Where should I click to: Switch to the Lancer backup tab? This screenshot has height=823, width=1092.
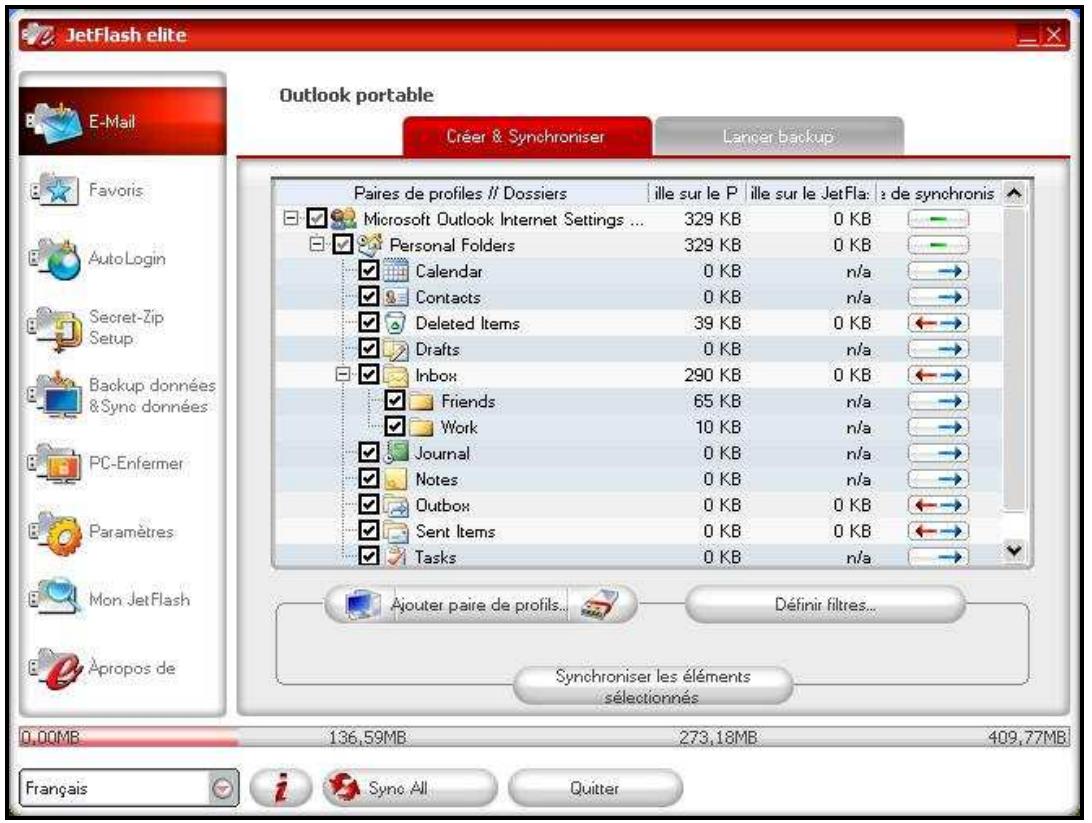(x=780, y=134)
